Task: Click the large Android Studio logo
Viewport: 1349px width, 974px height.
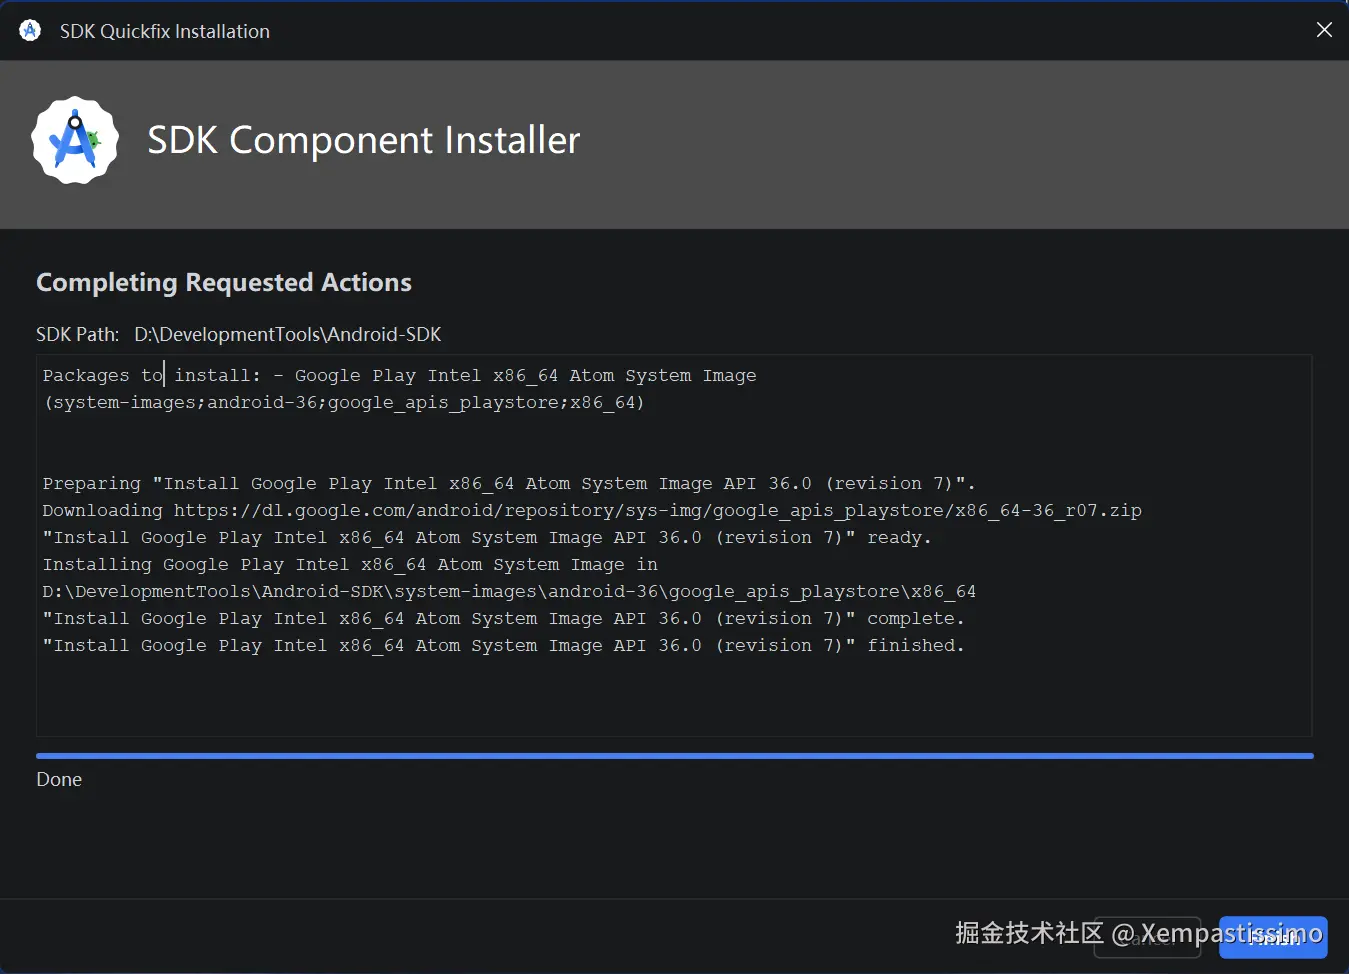Action: click(75, 140)
